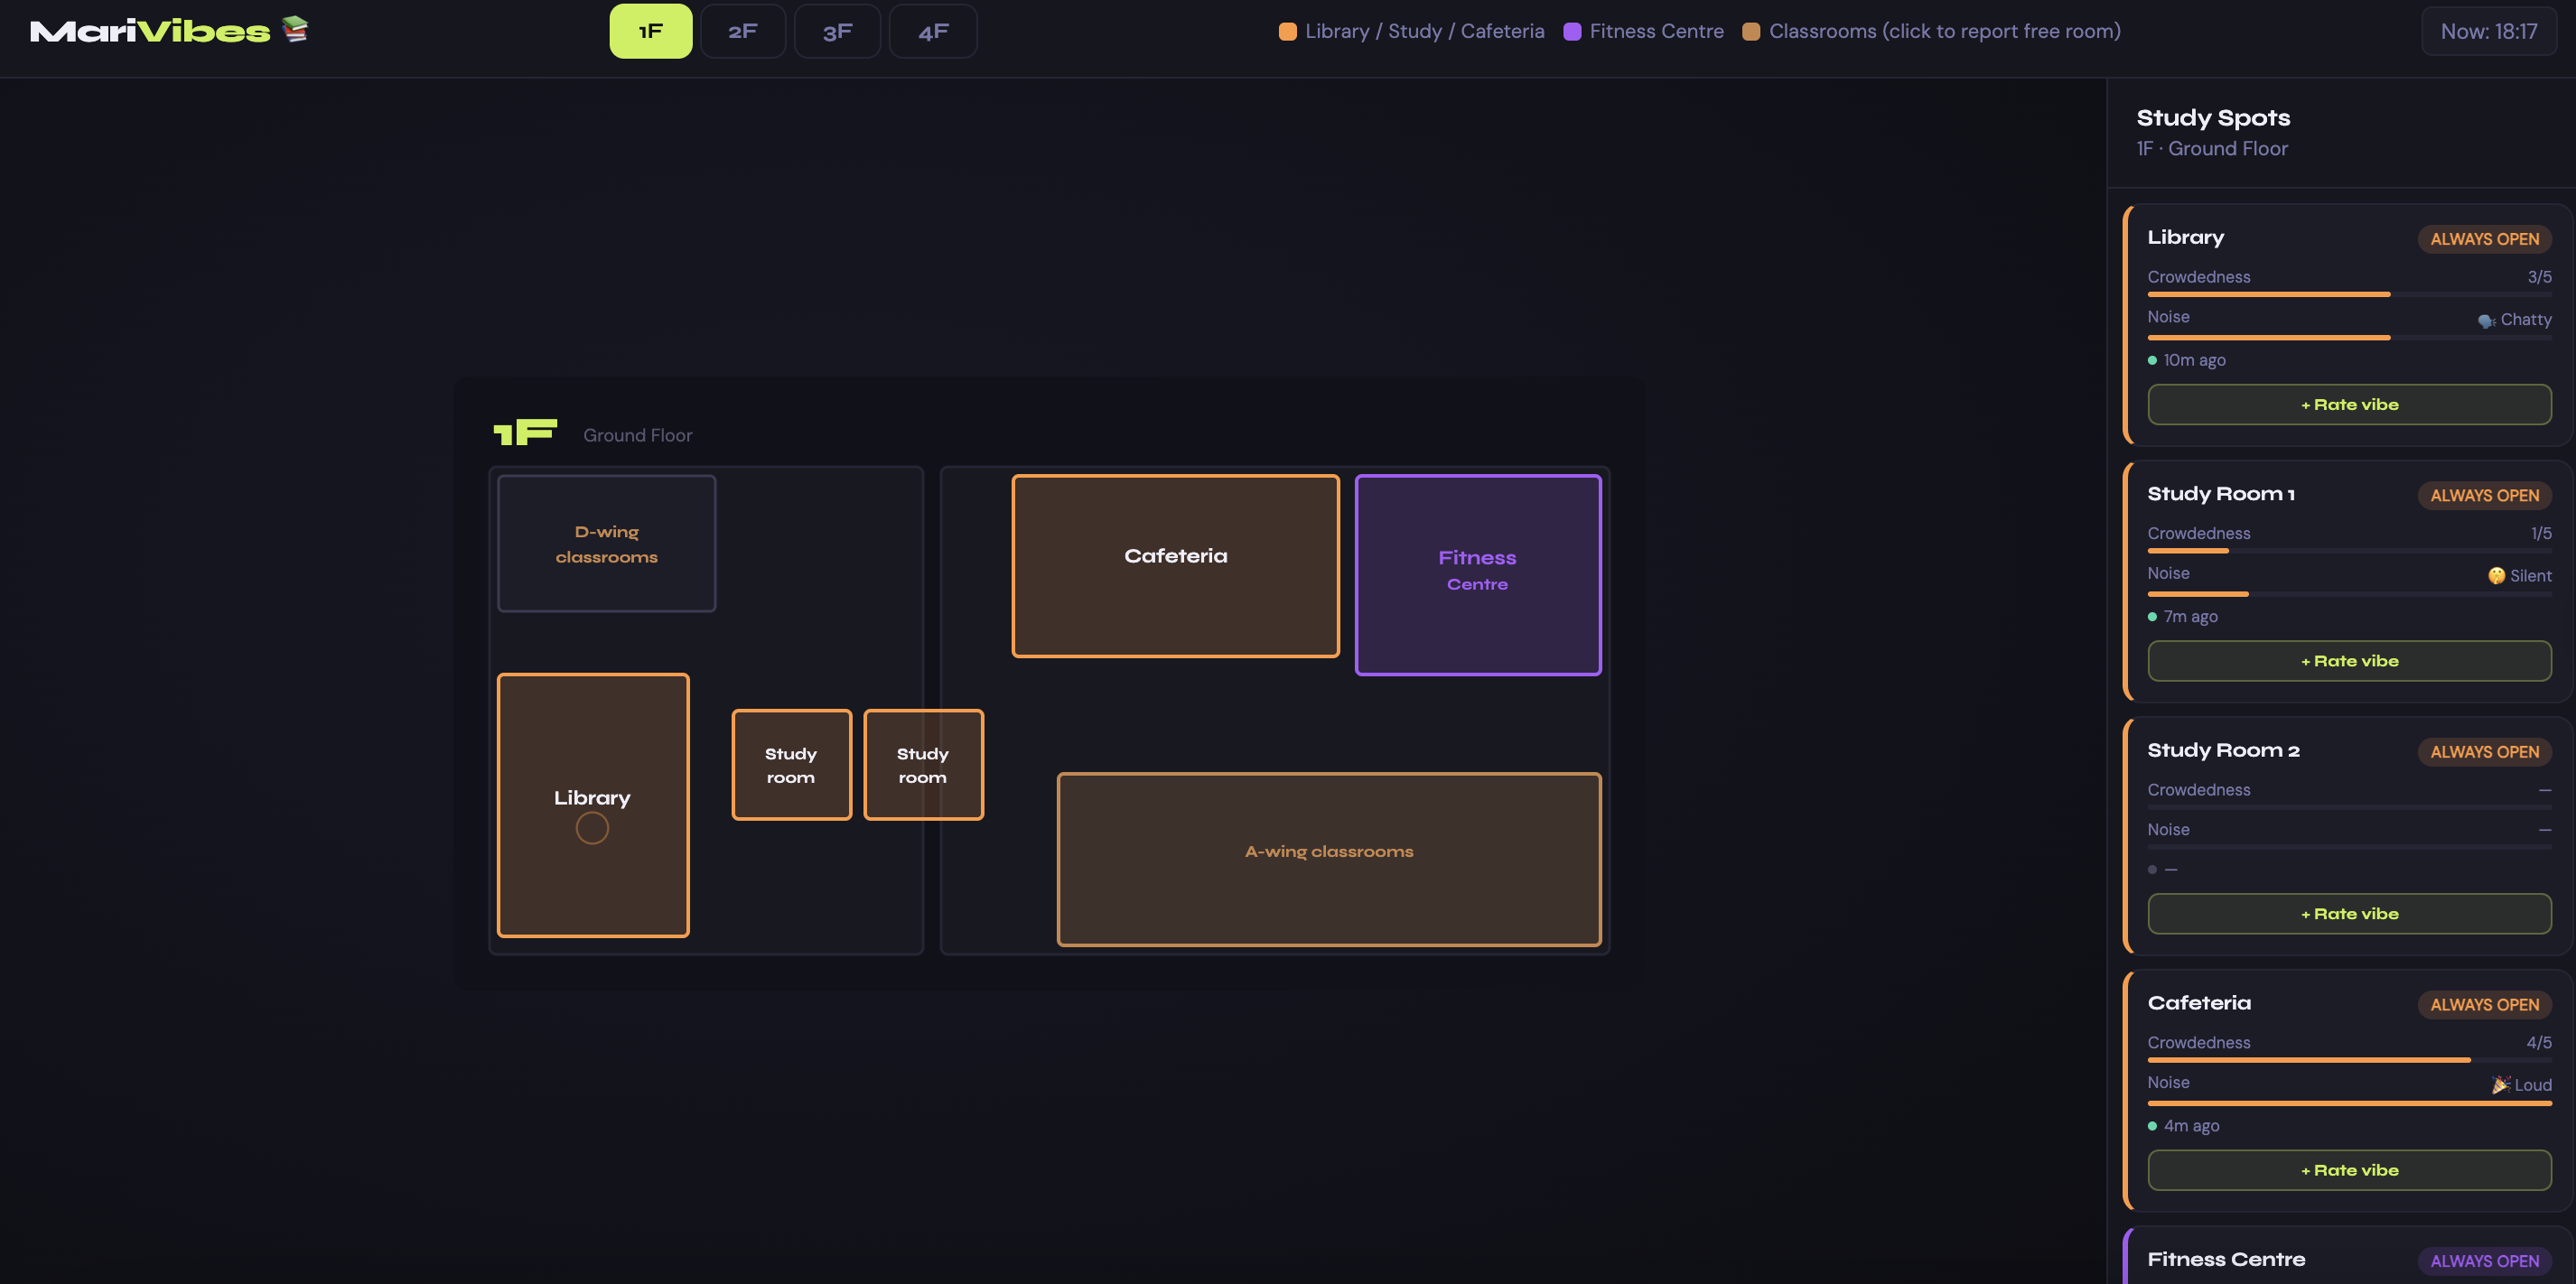Switch to the 3F floor tab
Screen dimensions: 2576x1284
tap(837, 31)
